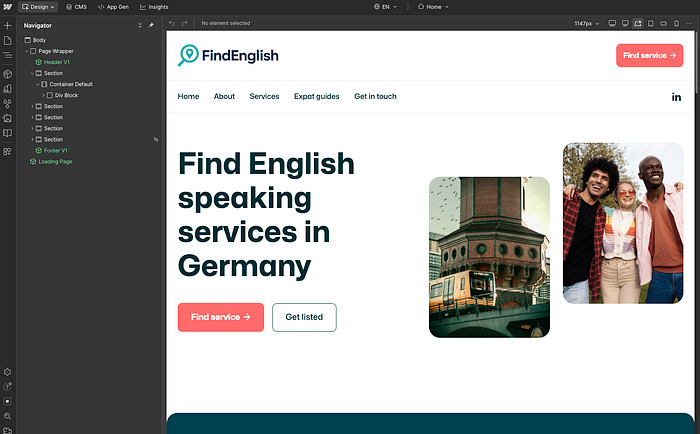
Task: Click Services in the page navbar
Action: (x=264, y=96)
